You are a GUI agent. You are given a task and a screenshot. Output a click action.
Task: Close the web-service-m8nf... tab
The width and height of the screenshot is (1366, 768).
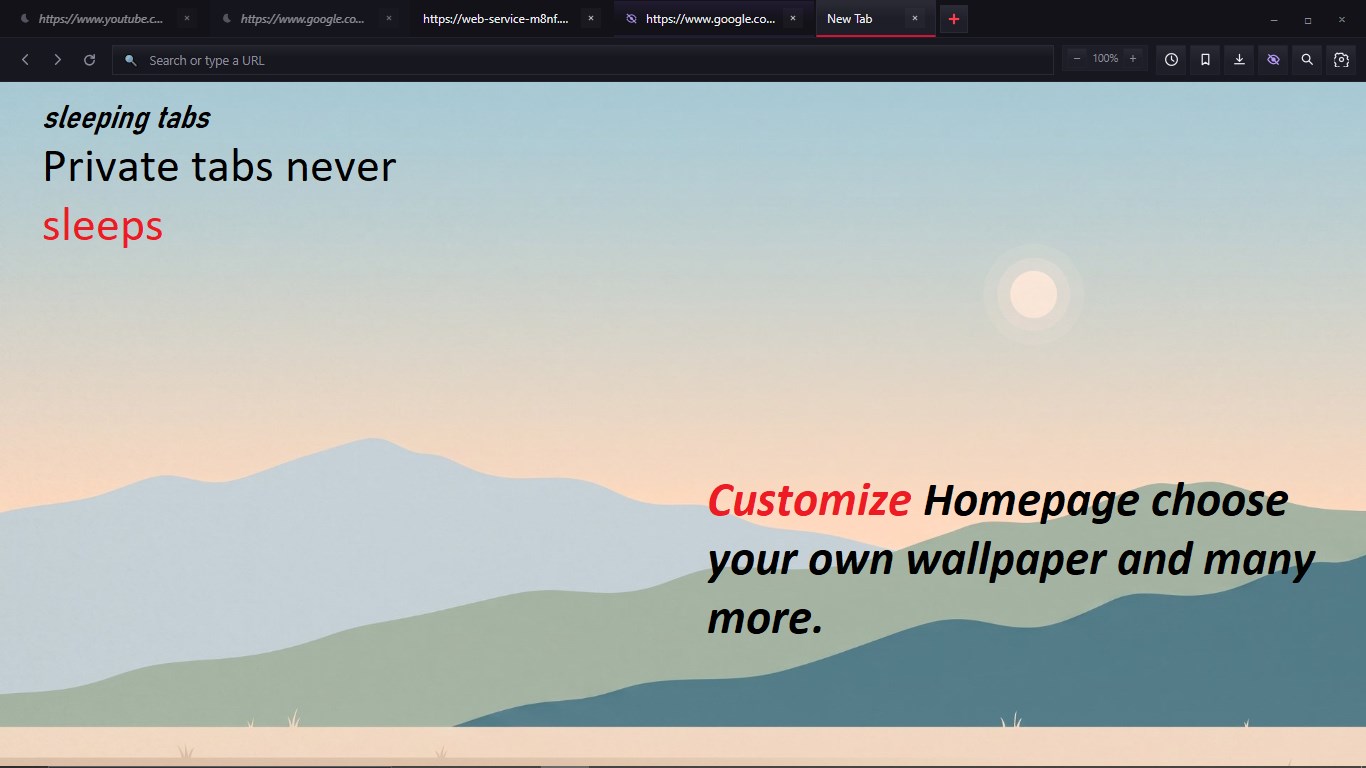[591, 19]
